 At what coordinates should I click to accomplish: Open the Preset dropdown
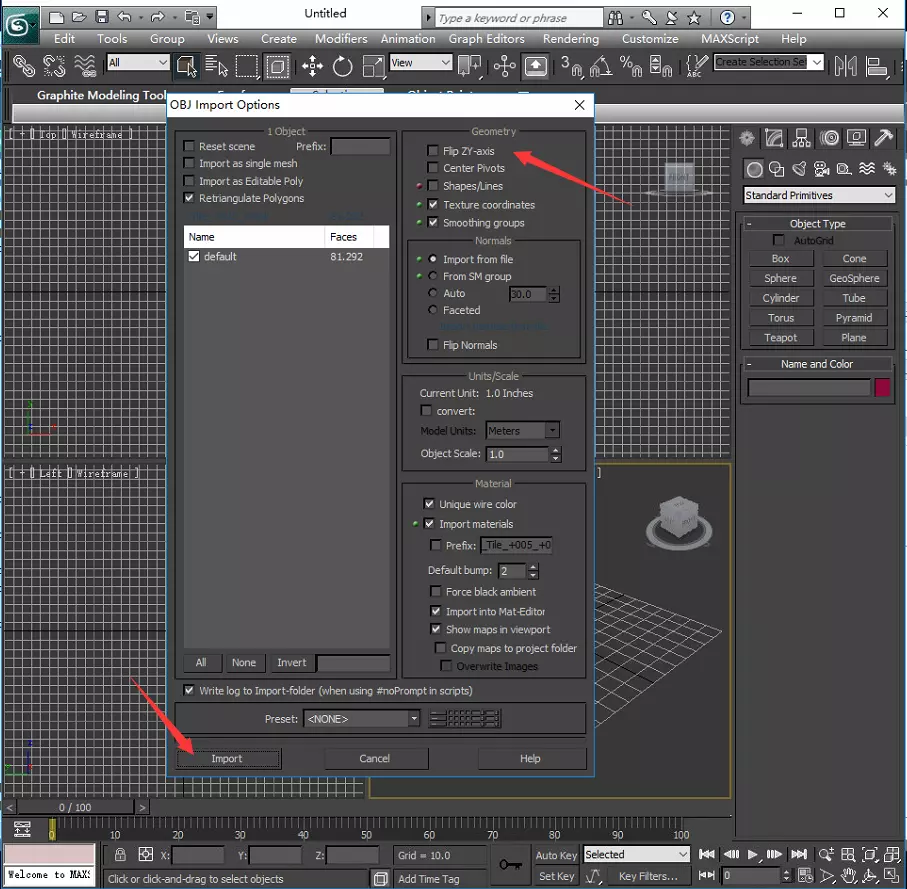[362, 719]
